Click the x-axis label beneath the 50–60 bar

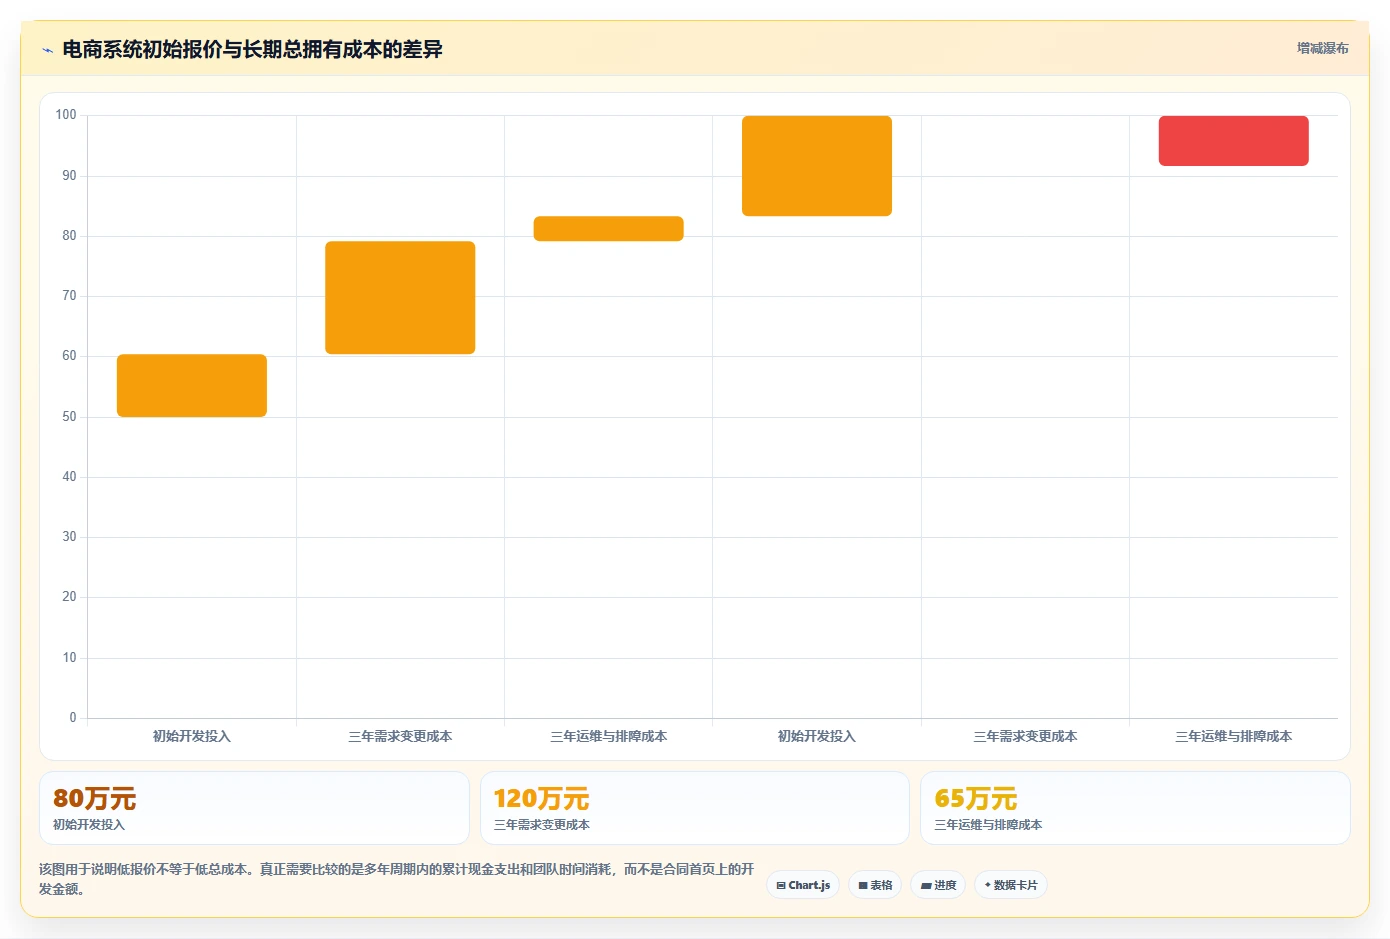pos(192,736)
